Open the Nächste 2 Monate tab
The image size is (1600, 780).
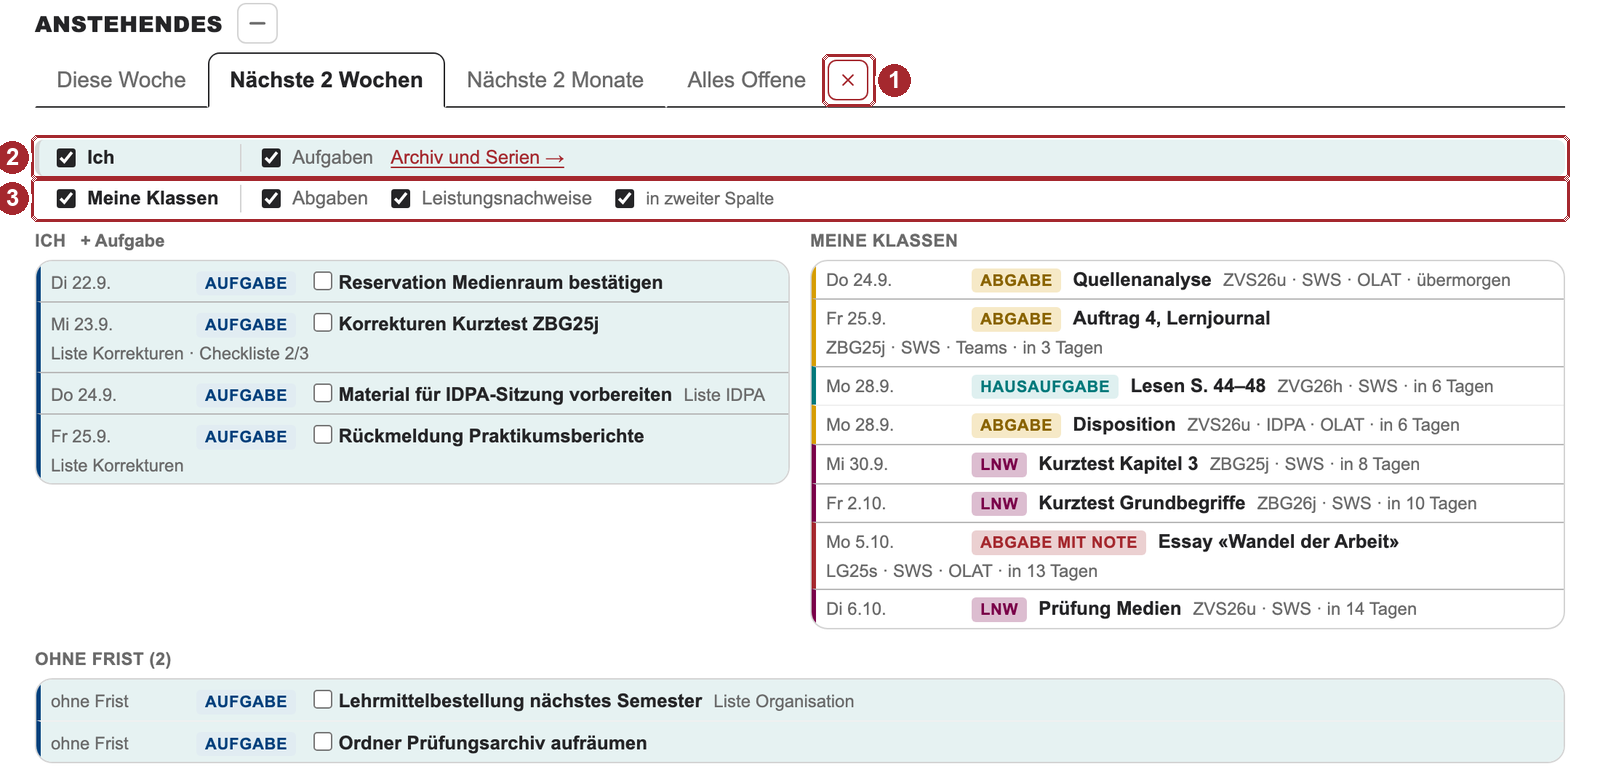[555, 80]
